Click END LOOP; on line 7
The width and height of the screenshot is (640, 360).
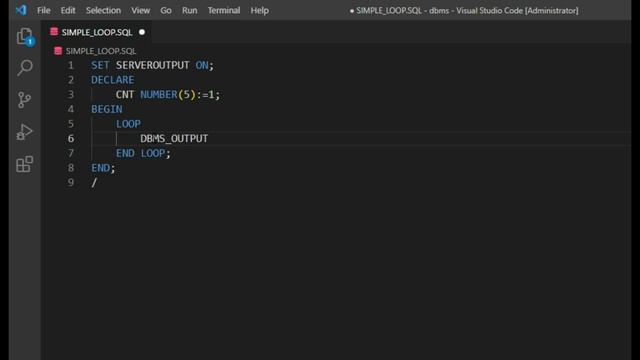click(143, 153)
